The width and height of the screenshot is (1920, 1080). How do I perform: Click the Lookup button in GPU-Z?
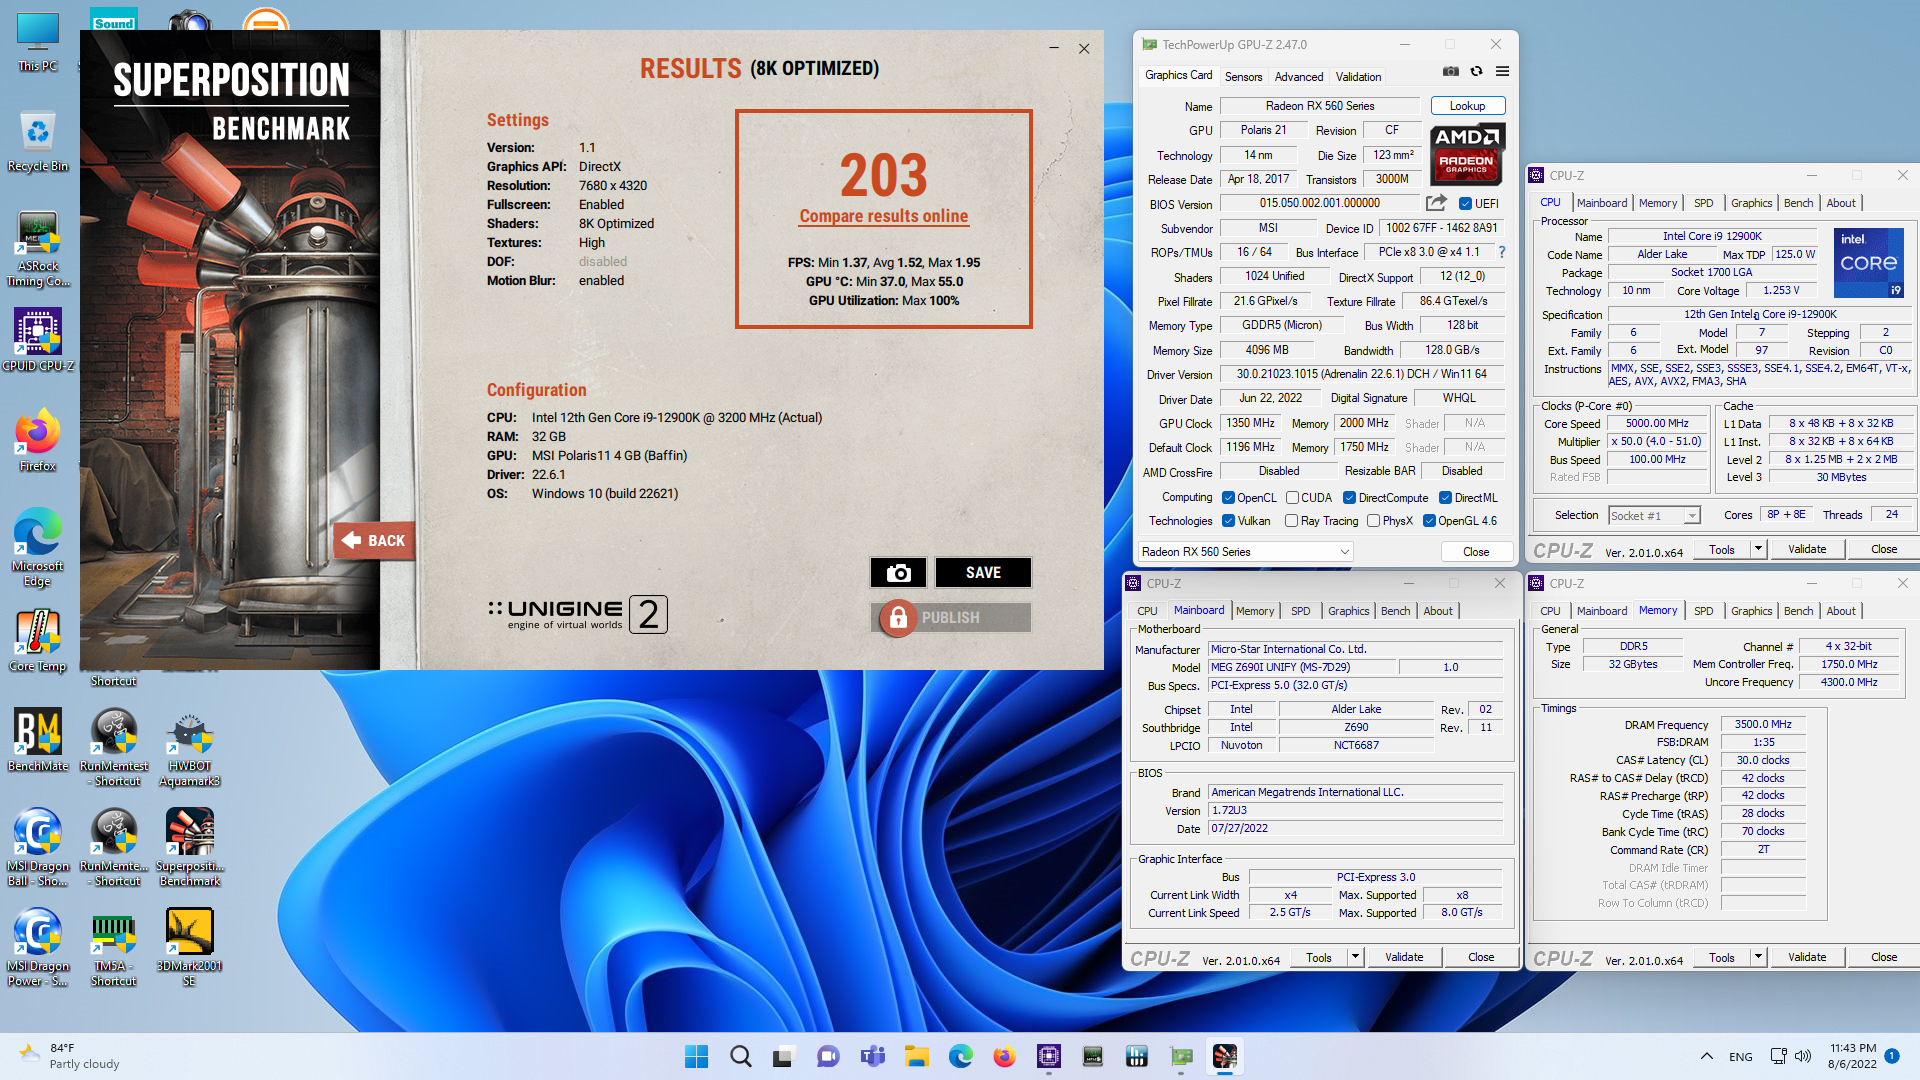[1467, 106]
